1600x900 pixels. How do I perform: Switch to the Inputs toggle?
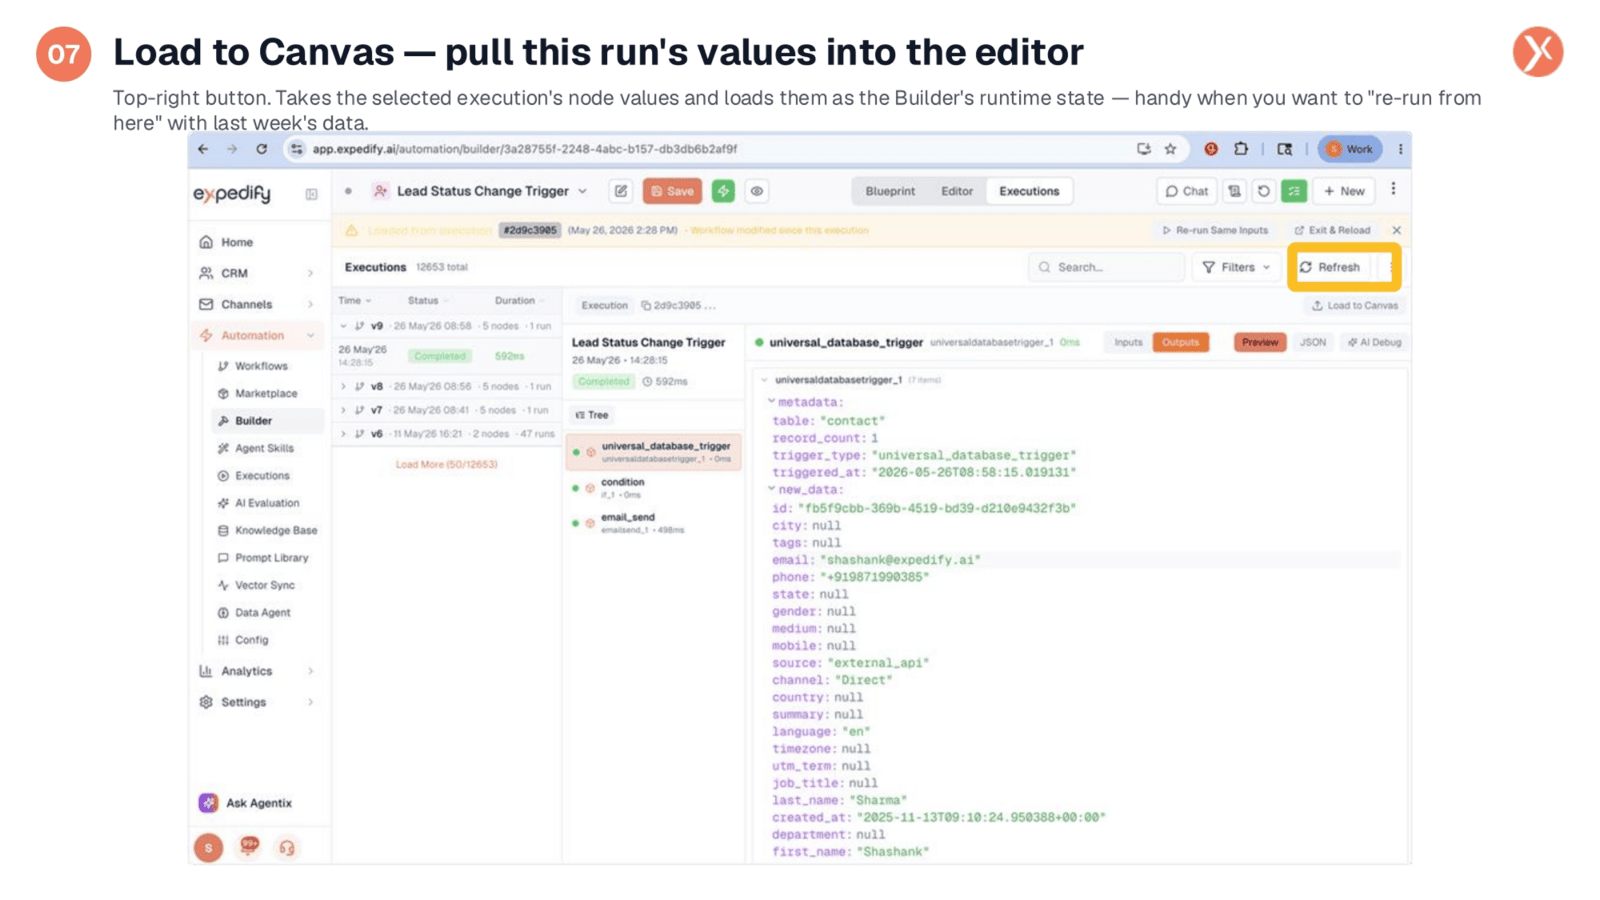click(1128, 342)
